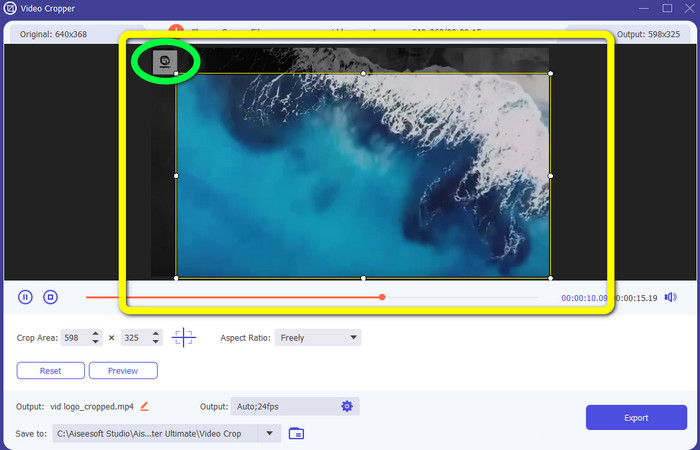The height and width of the screenshot is (450, 700).
Task: Click the Output: 598x325 label
Action: pyautogui.click(x=648, y=34)
